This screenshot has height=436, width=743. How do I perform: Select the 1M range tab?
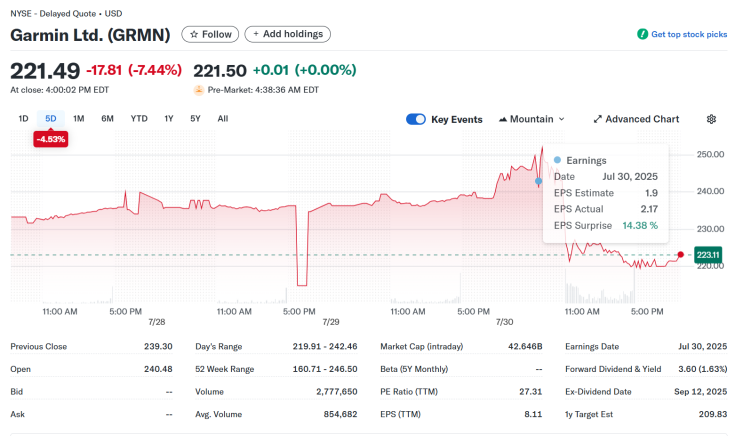(79, 118)
